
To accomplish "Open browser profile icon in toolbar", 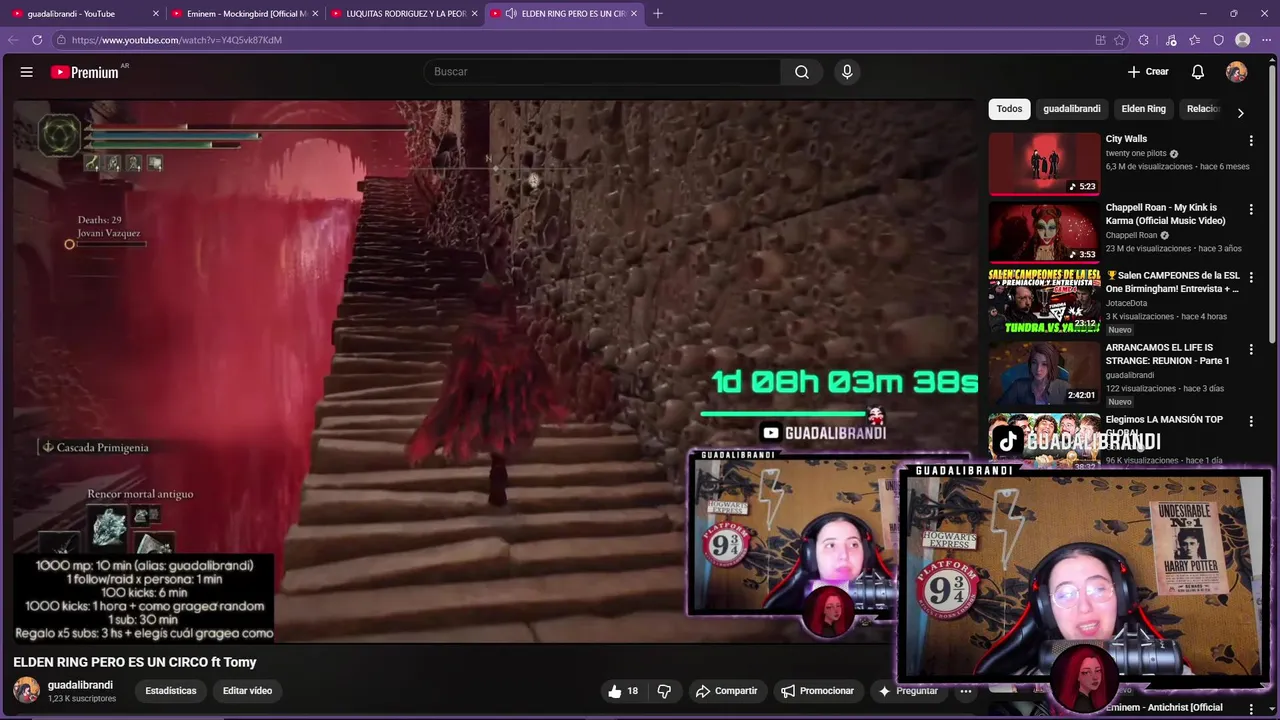I will 1242,40.
